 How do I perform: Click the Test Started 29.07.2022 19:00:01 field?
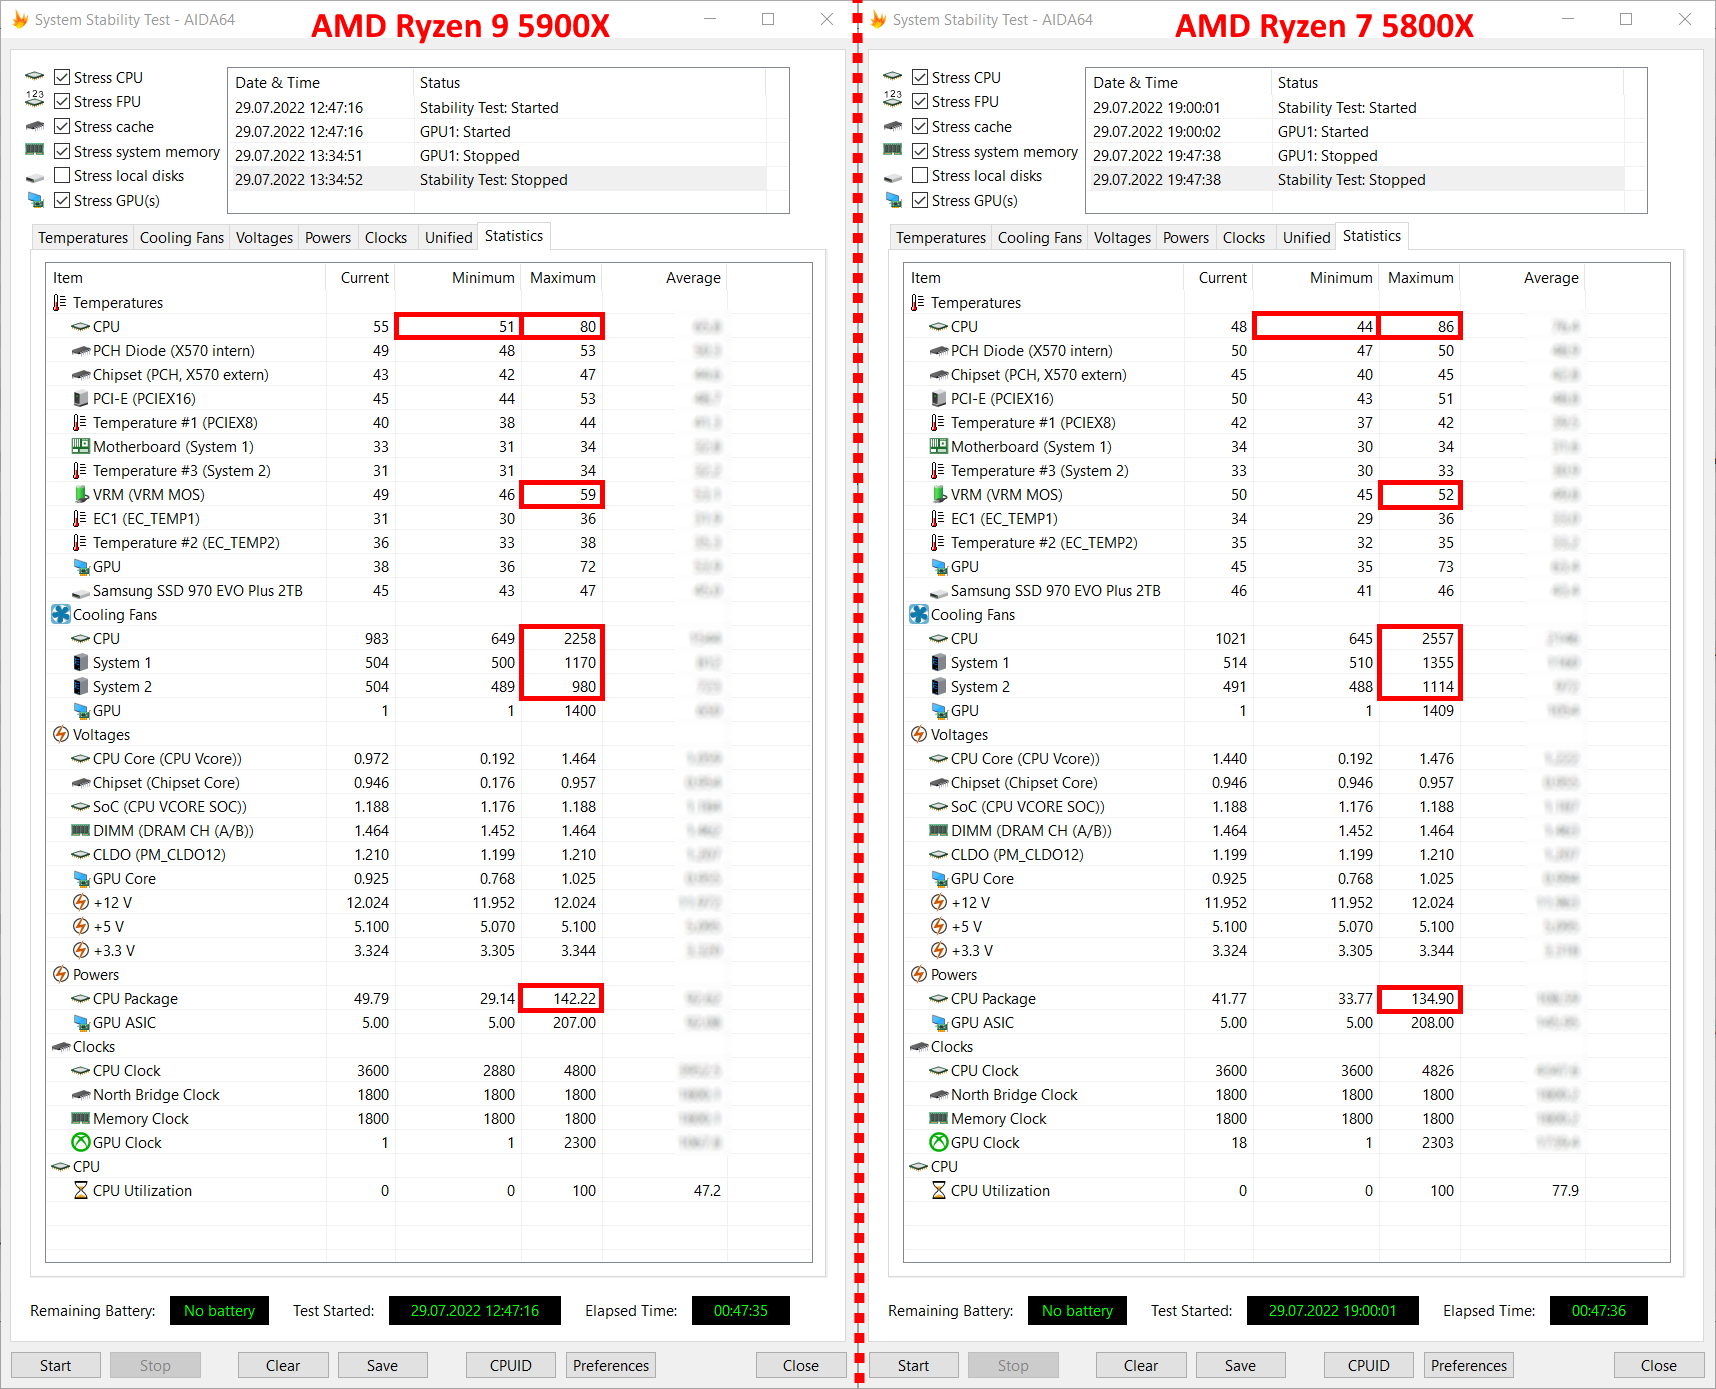1333,1310
